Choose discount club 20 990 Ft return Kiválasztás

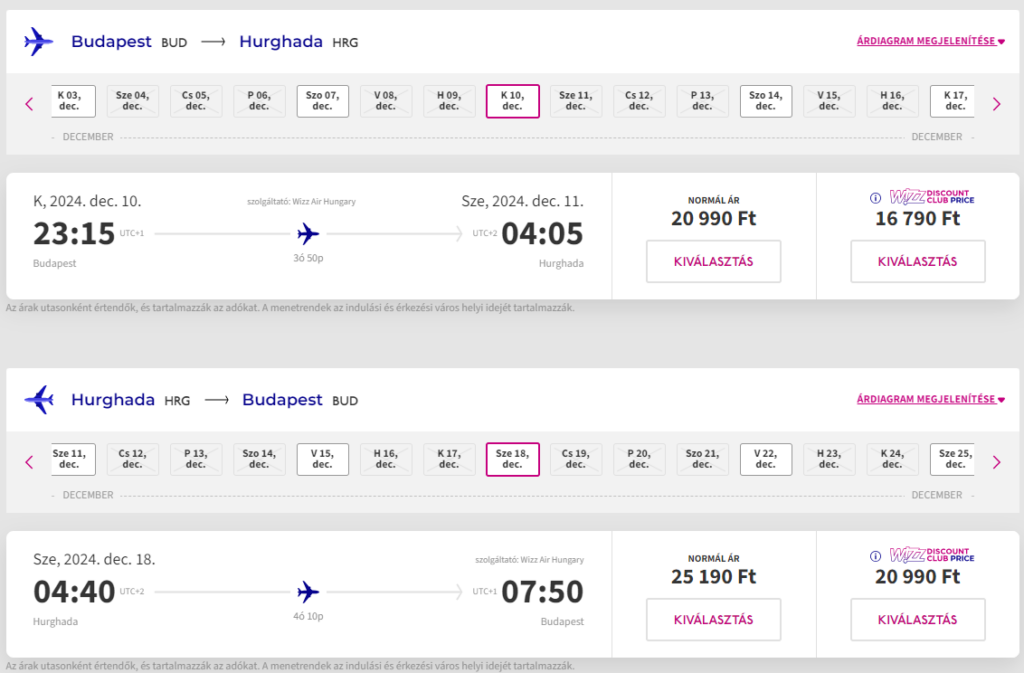coord(918,619)
